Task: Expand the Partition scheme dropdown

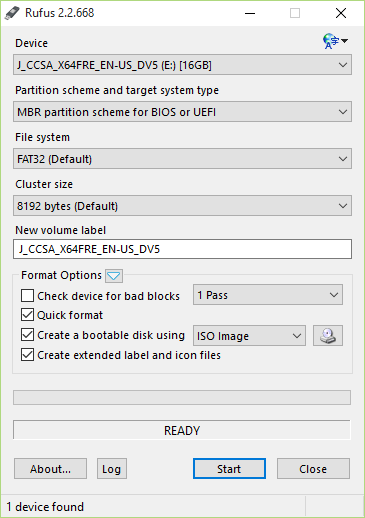Action: tap(182, 112)
